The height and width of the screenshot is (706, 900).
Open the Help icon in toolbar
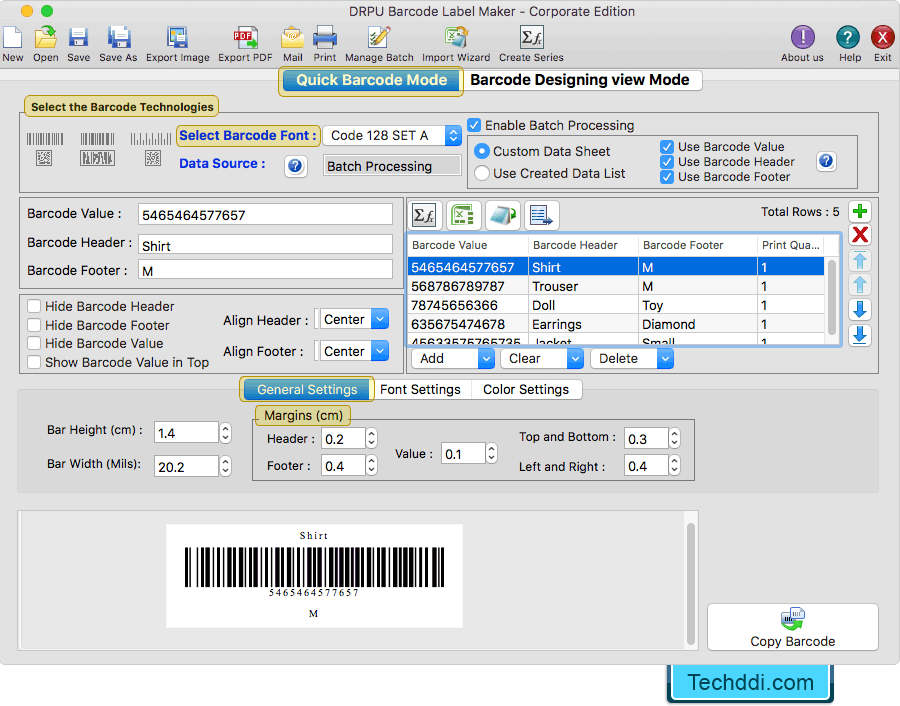tap(848, 38)
